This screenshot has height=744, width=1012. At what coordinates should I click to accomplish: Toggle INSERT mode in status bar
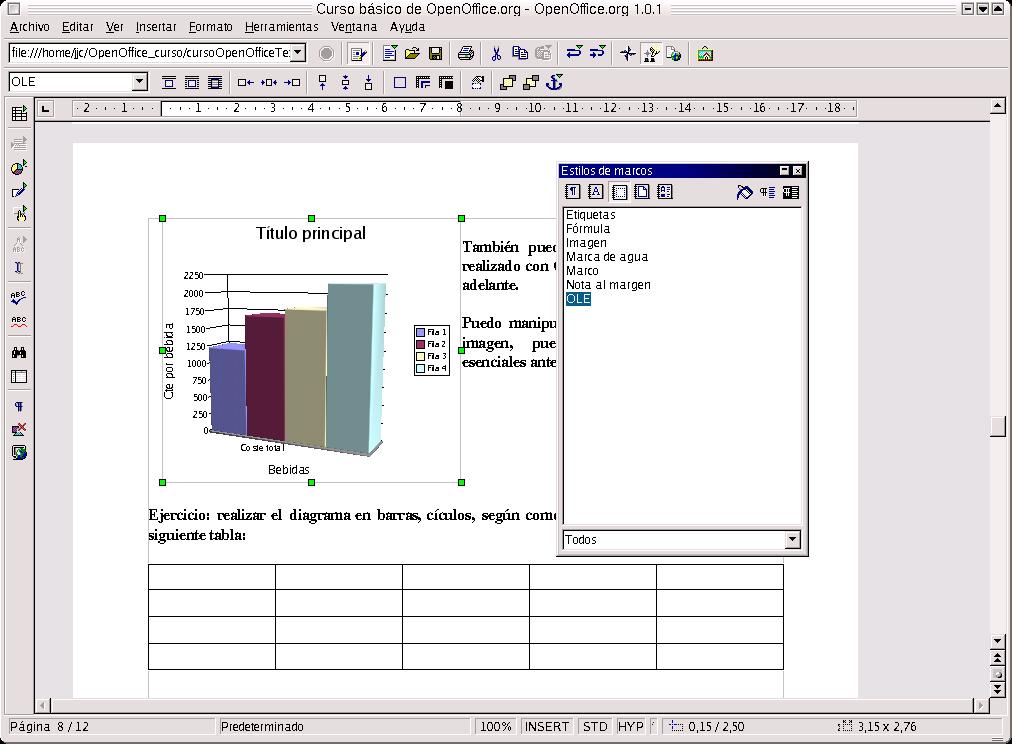click(x=547, y=727)
